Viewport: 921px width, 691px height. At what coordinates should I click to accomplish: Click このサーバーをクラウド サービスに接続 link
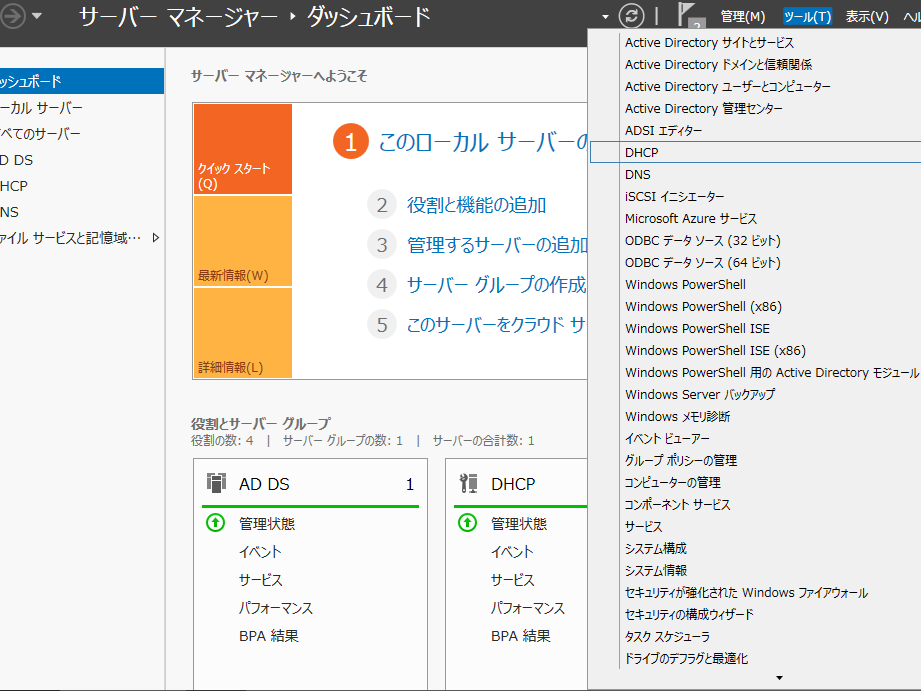496,324
